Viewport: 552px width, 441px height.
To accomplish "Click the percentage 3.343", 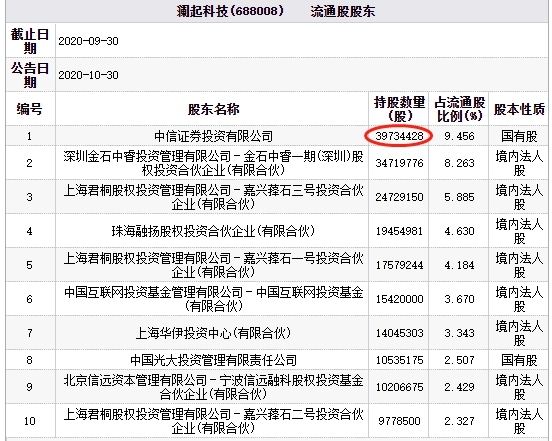I will tap(459, 333).
